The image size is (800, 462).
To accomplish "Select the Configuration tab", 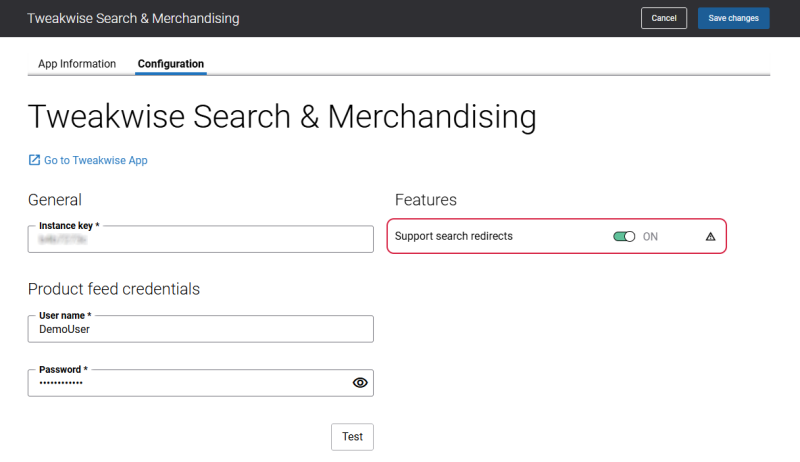I will 171,64.
